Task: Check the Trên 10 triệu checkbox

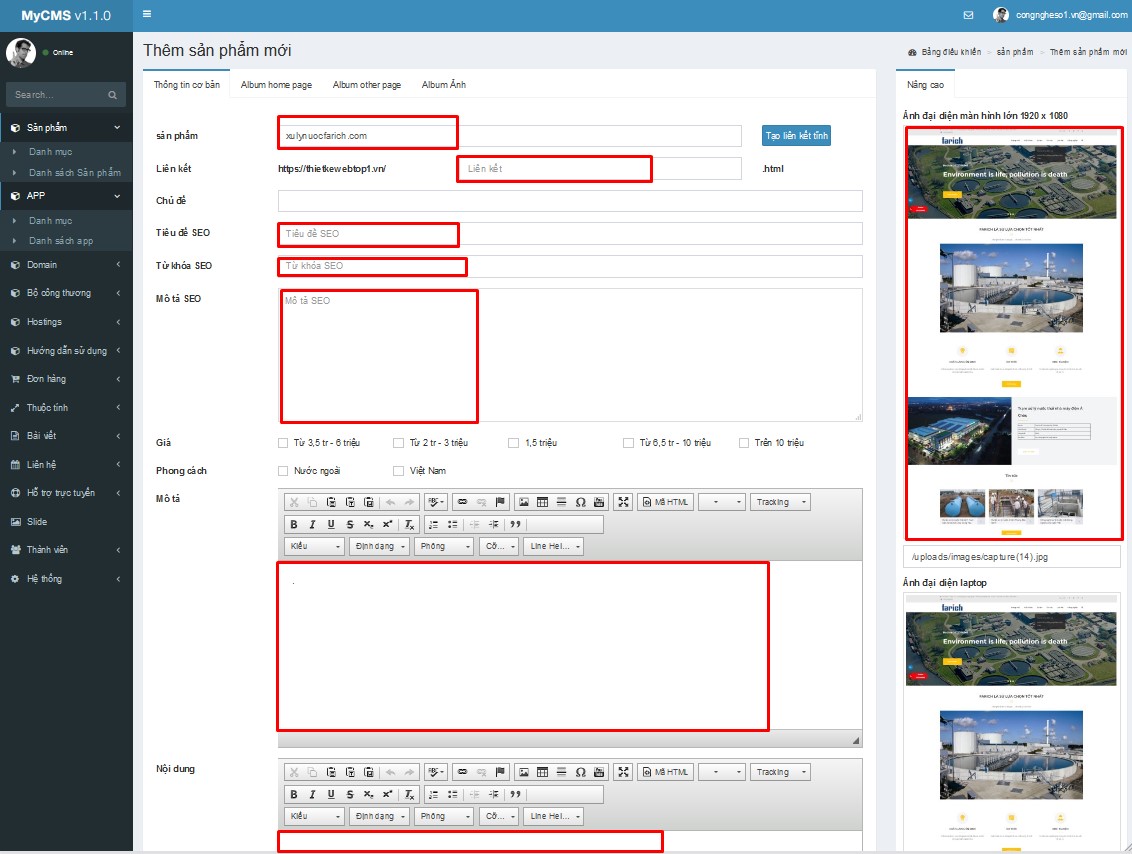Action: 744,442
